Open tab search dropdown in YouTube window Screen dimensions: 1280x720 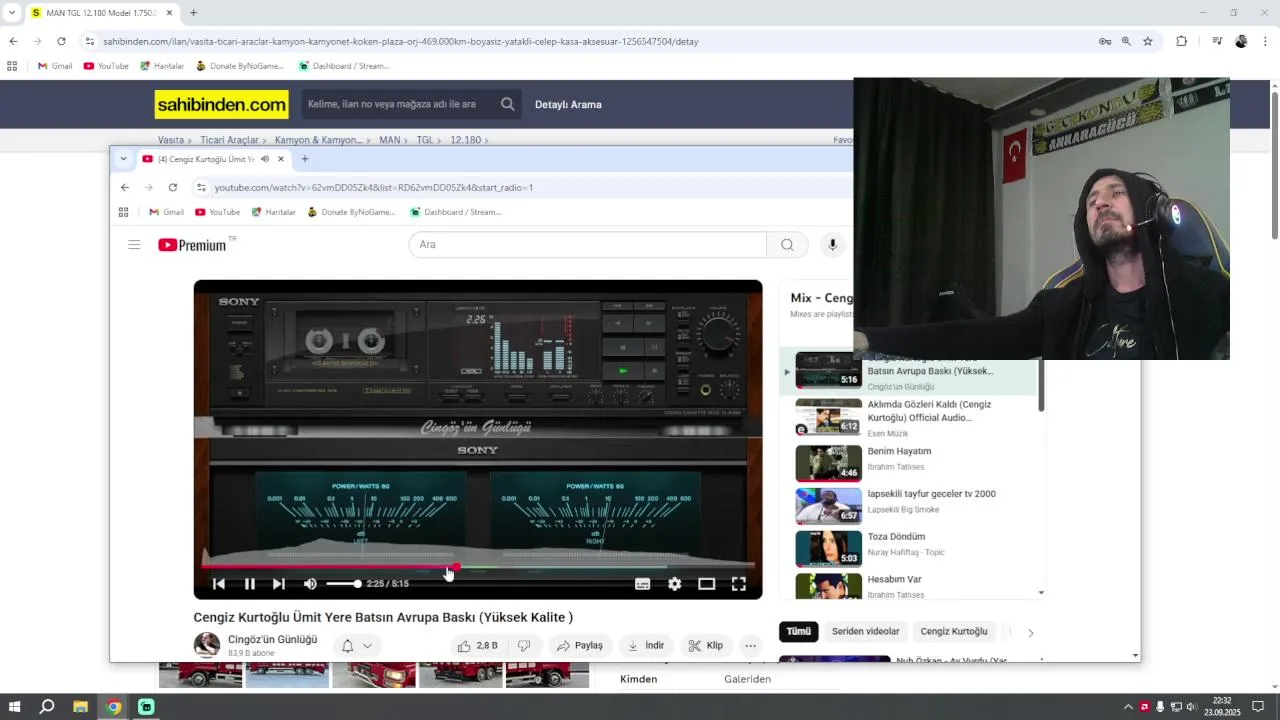[123, 159]
